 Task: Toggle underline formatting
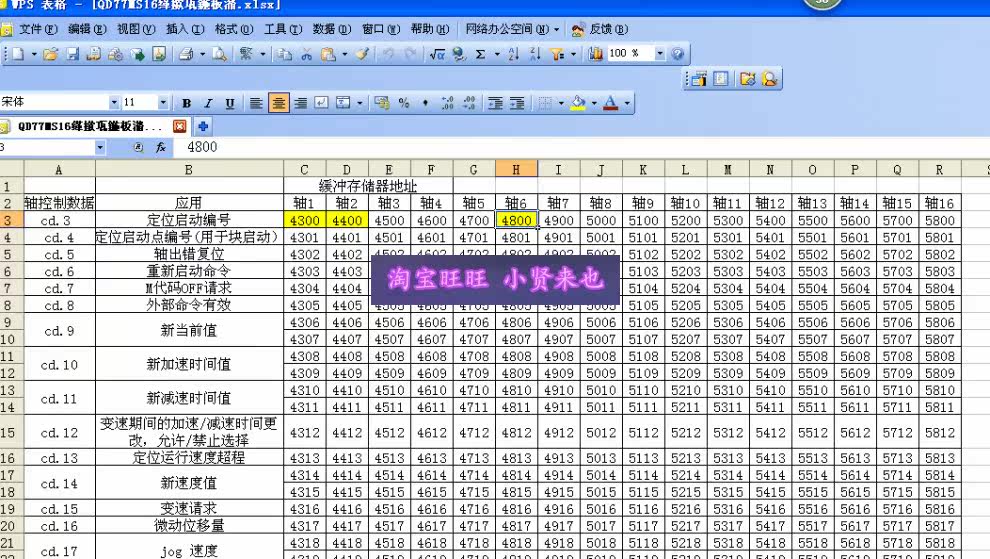tap(230, 103)
